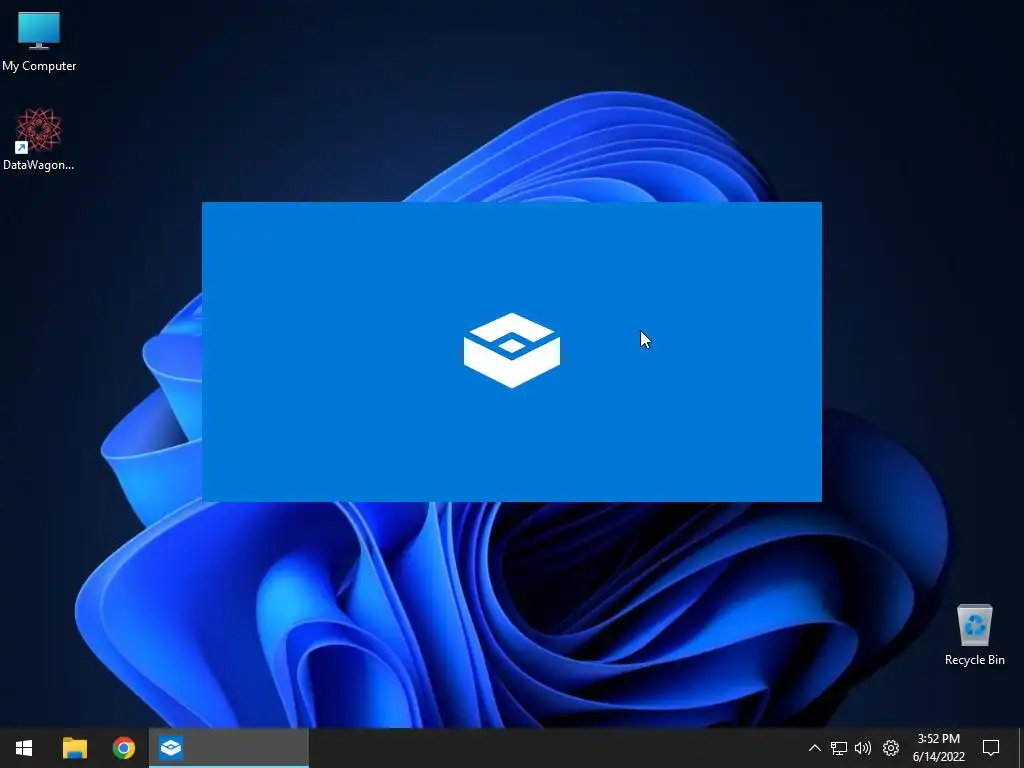Image resolution: width=1024 pixels, height=768 pixels.
Task: Open the volume control tray icon
Action: (x=863, y=748)
